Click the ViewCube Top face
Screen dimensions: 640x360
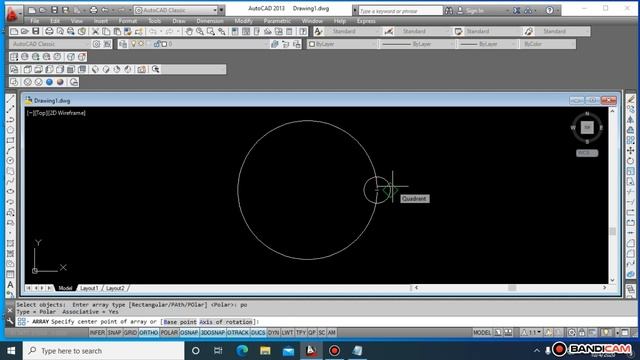[x=587, y=127]
